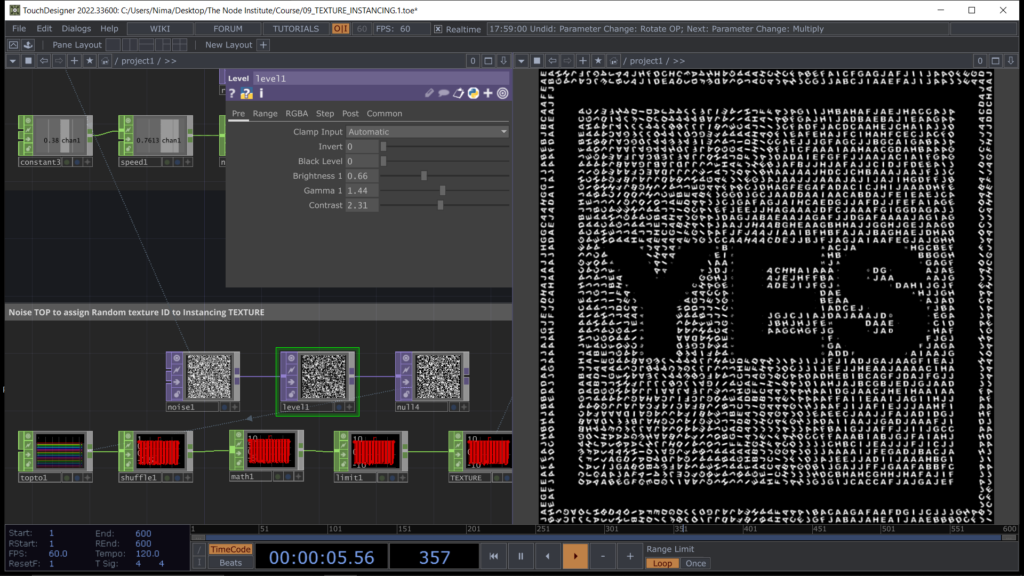This screenshot has width=1024, height=576.
Task: Switch to the Range parameter tab
Action: [265, 114]
